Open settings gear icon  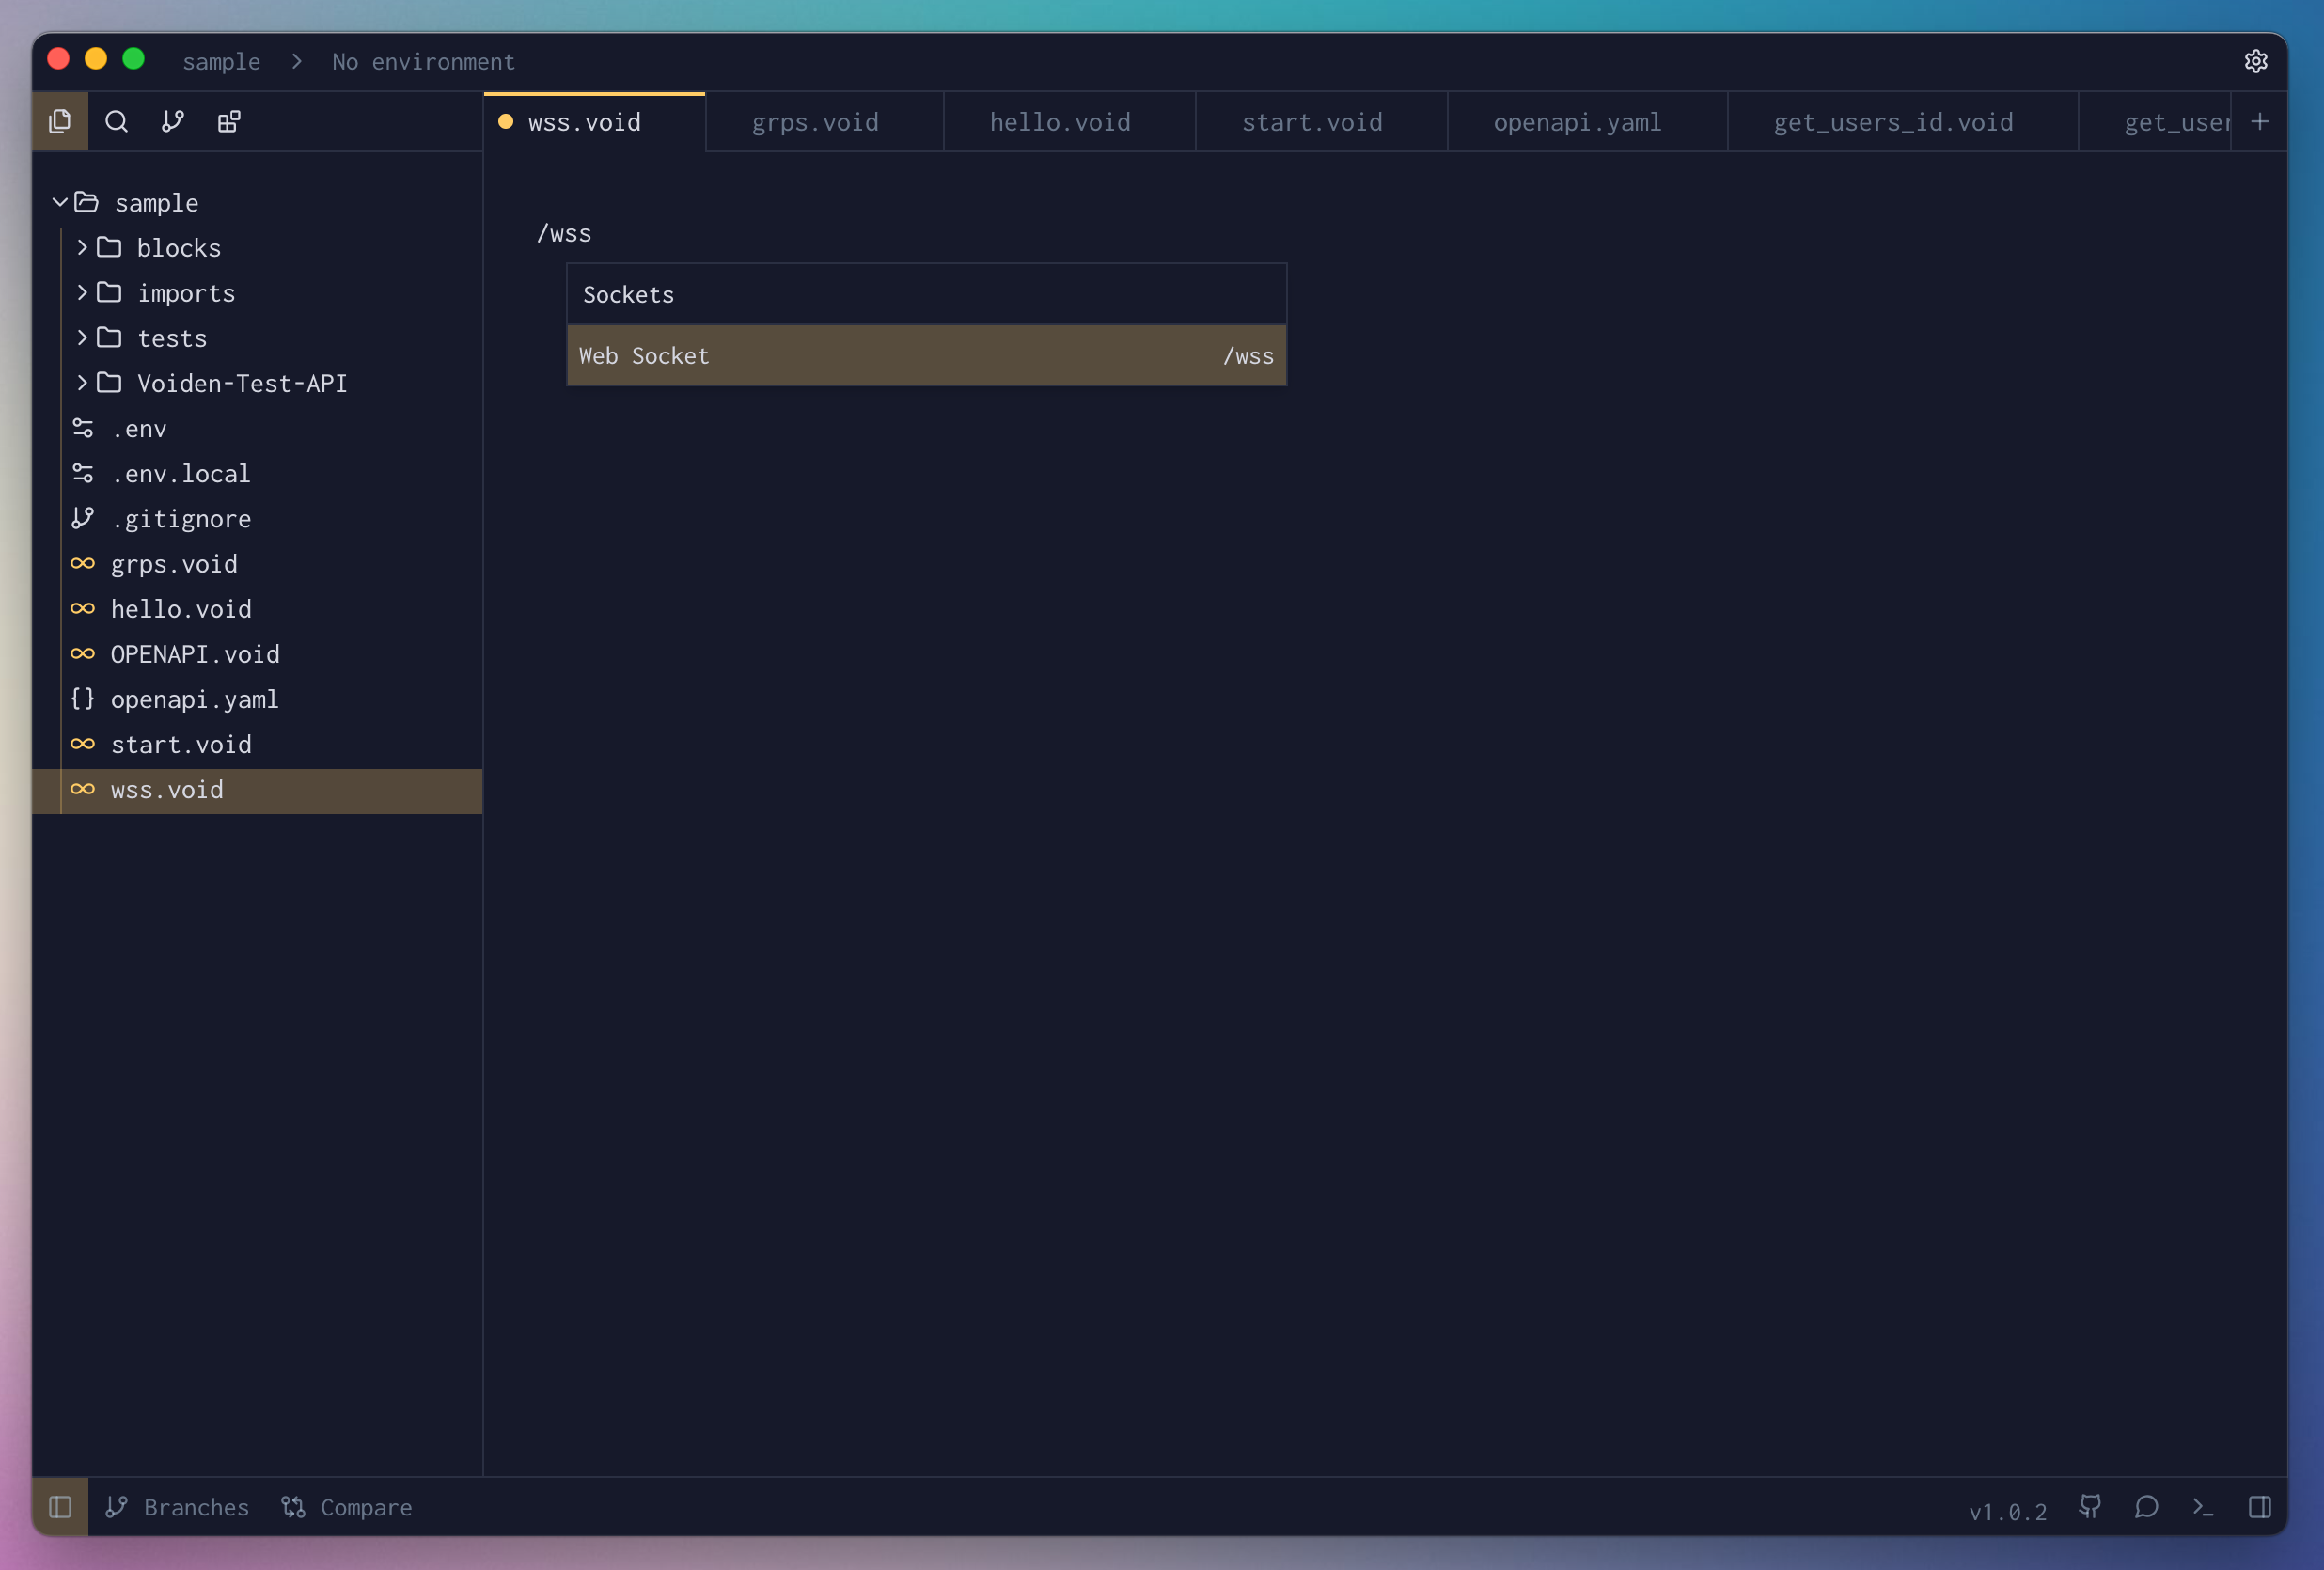(2255, 61)
